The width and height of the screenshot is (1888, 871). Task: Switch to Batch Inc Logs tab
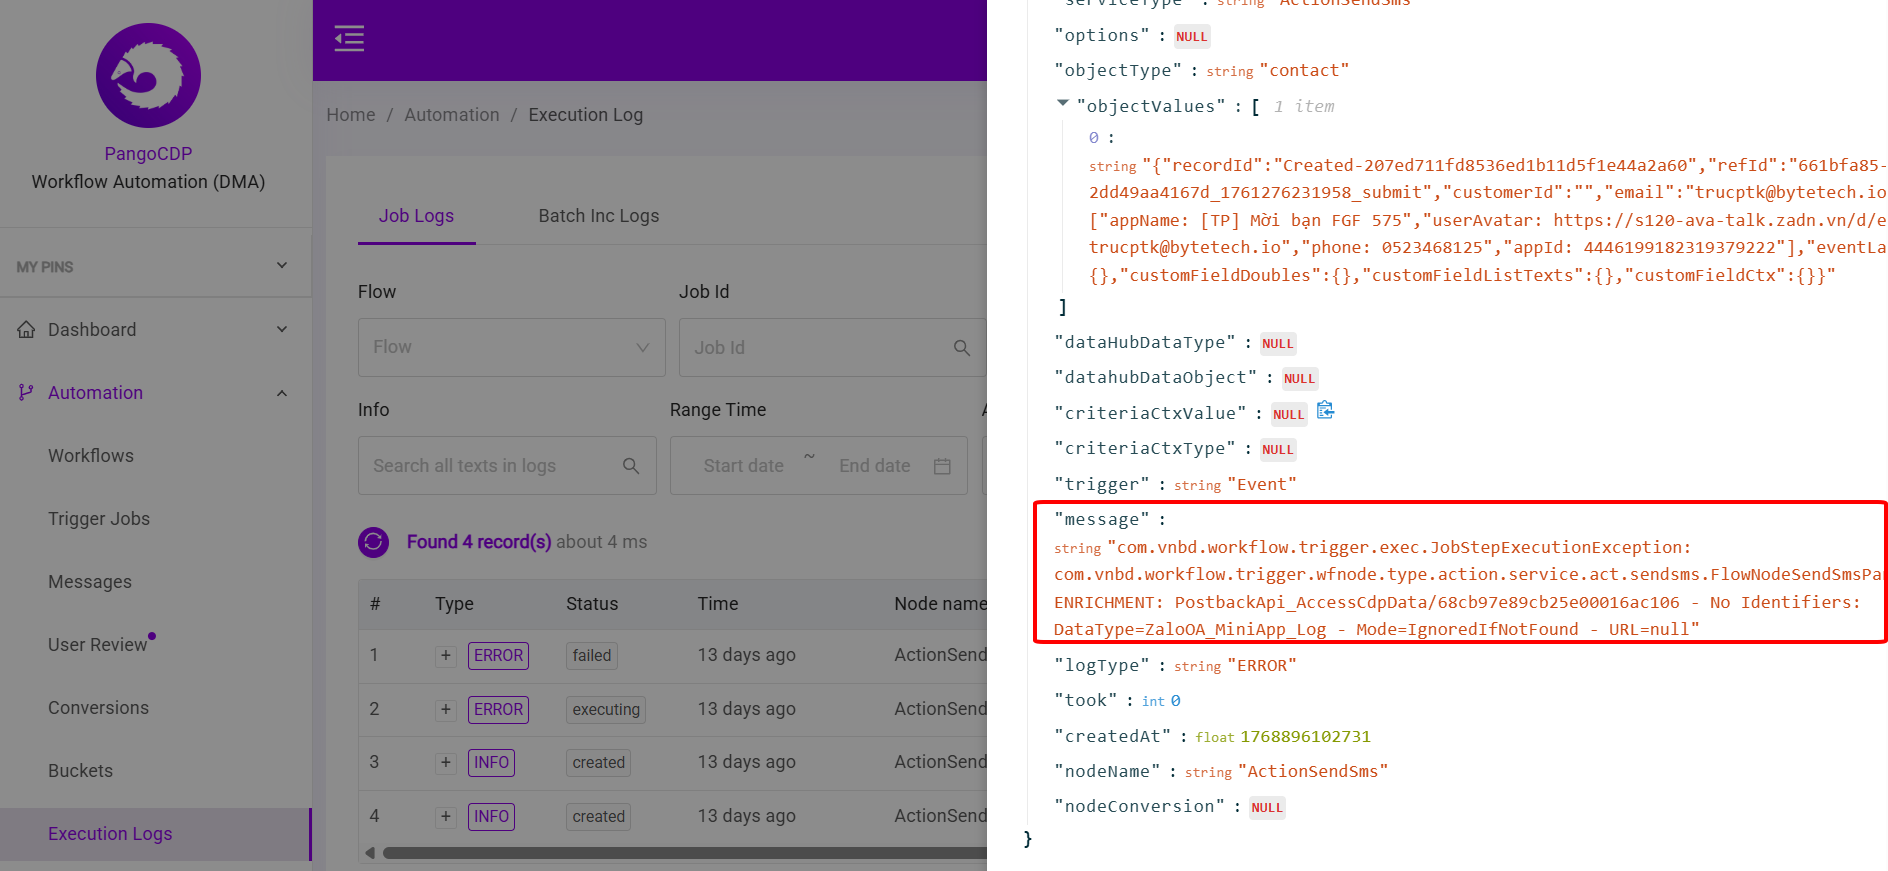(598, 216)
